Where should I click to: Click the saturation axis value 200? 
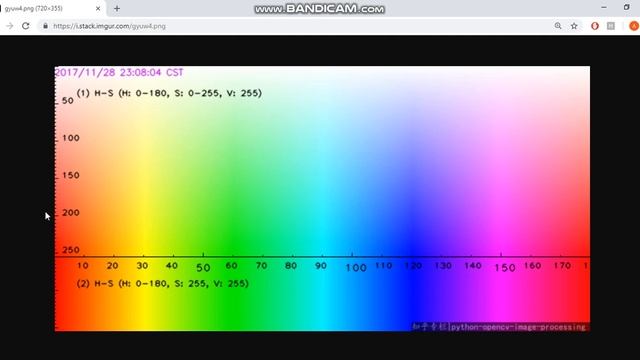71,213
